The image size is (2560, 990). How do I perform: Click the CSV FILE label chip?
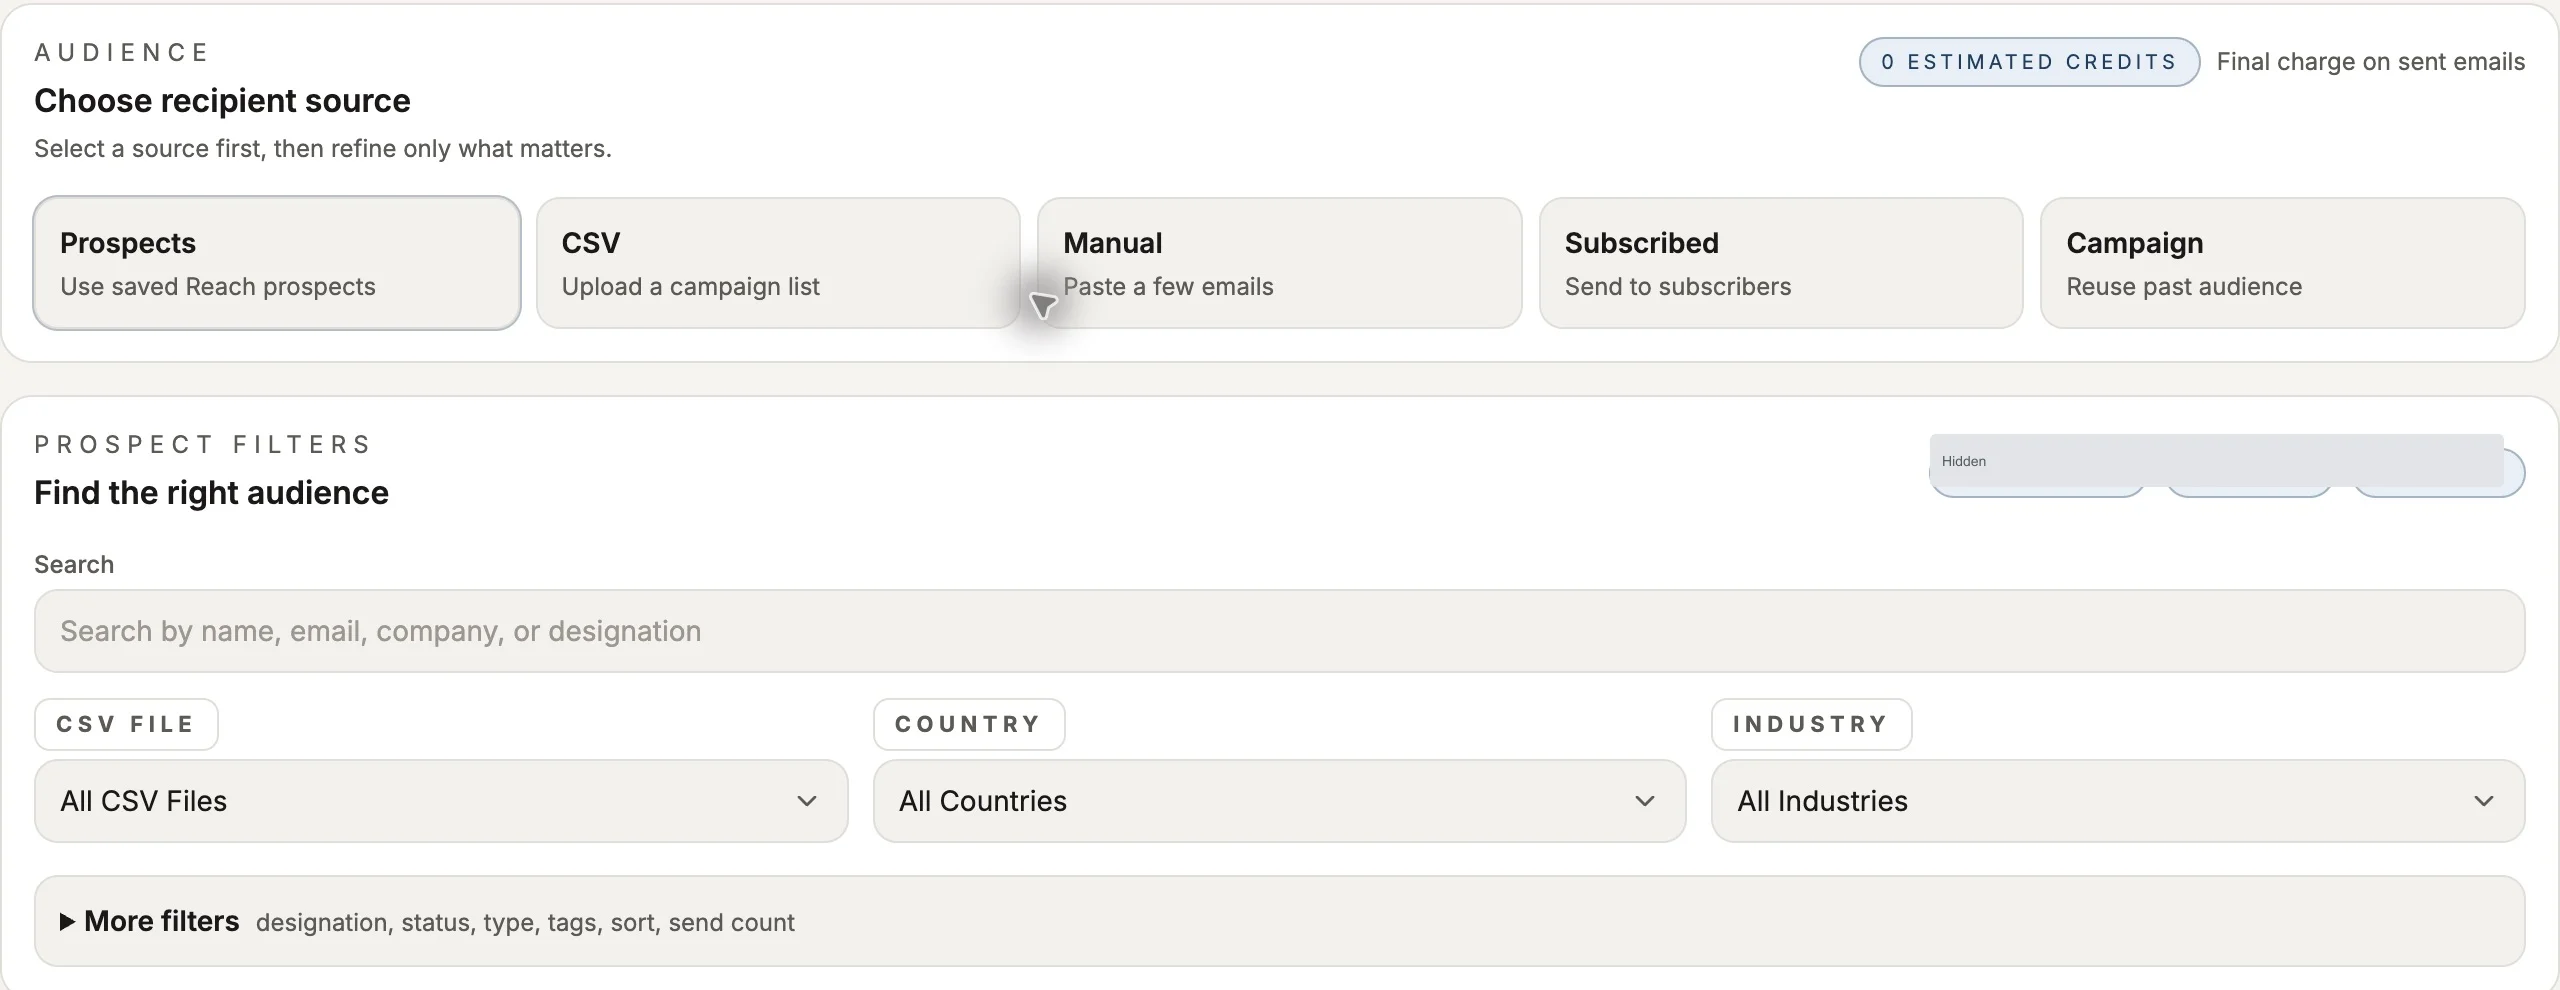coord(126,724)
